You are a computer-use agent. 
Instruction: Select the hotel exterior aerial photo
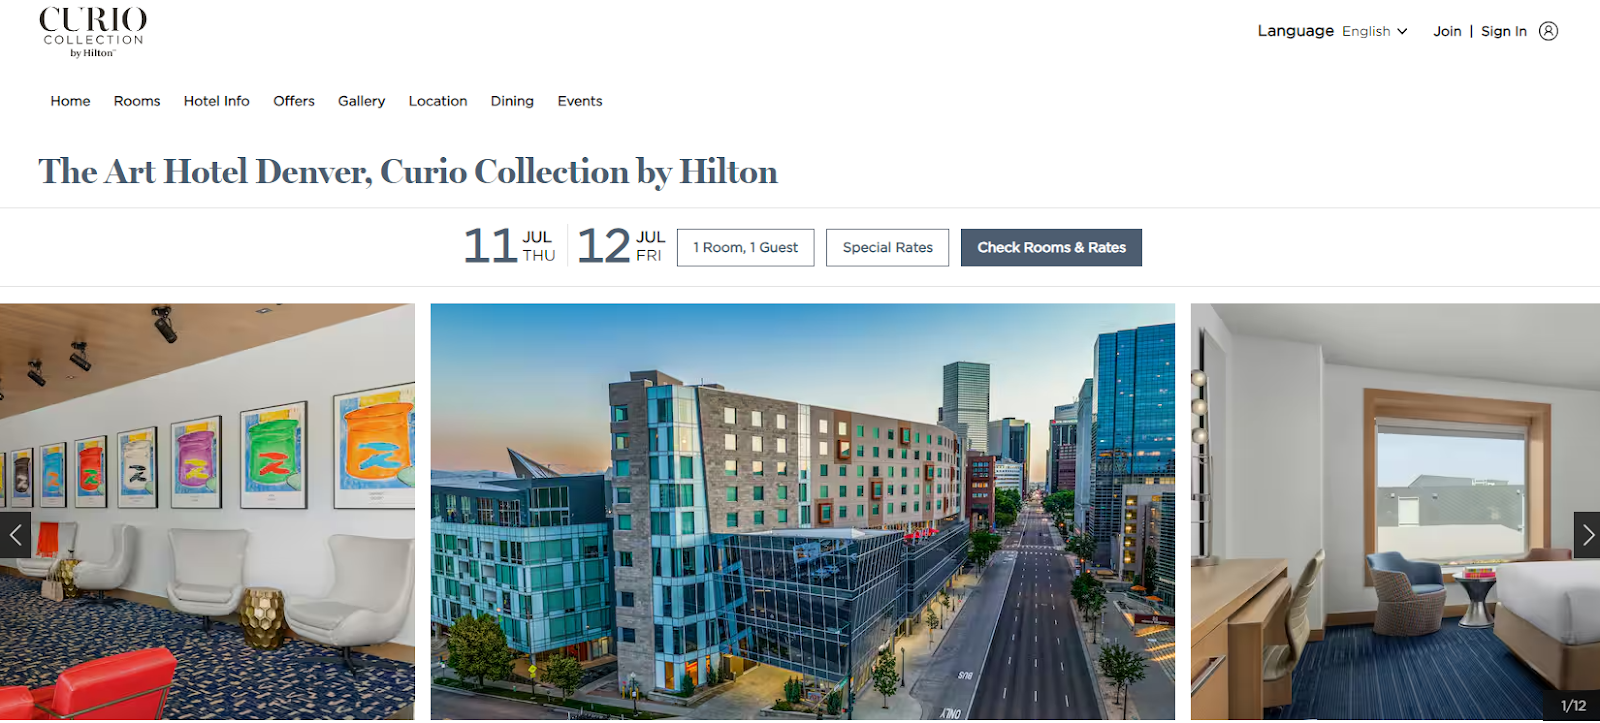(803, 512)
